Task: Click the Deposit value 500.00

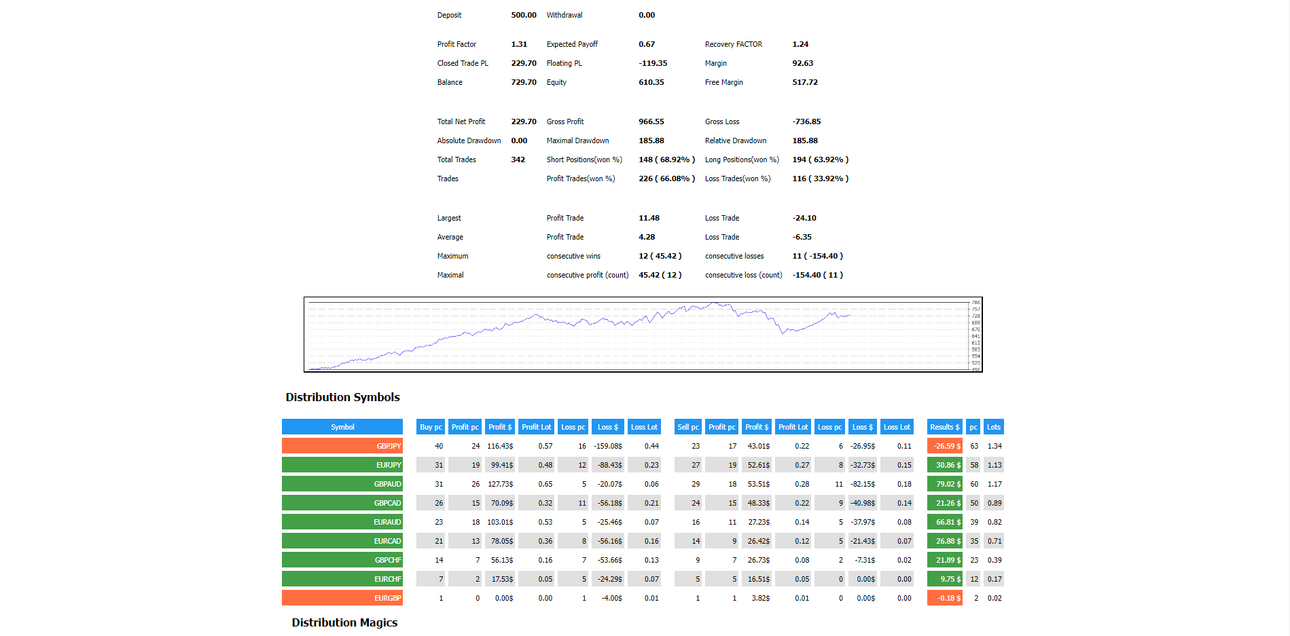Action: [x=524, y=15]
